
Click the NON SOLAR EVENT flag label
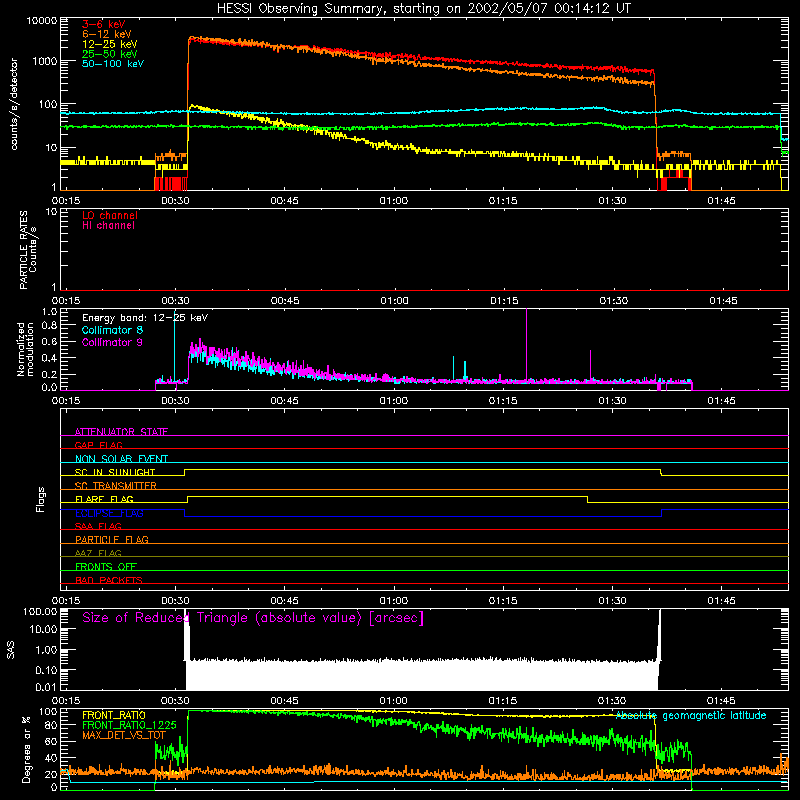coord(121,459)
